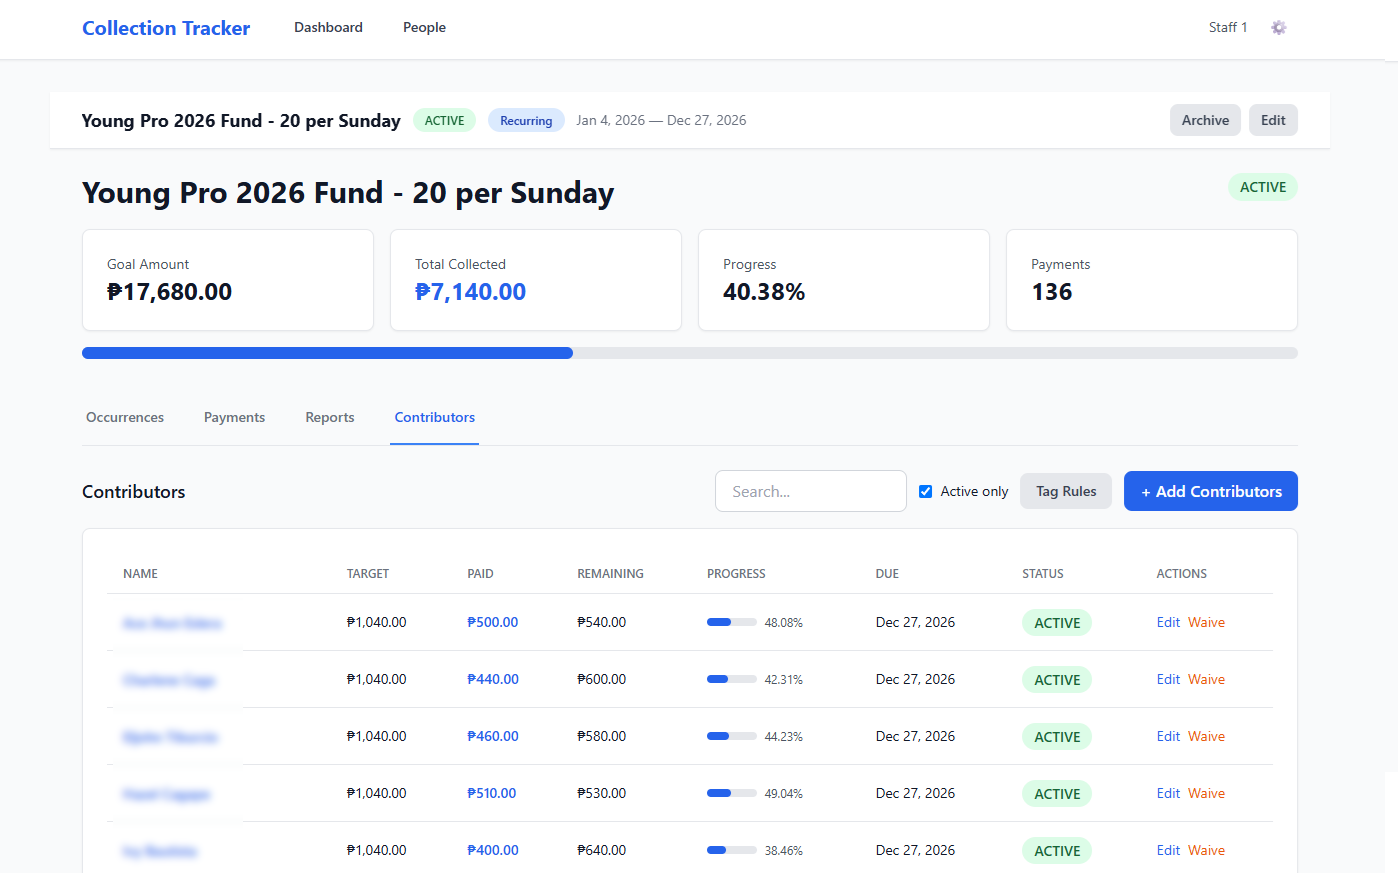This screenshot has width=1398, height=873.
Task: Toggle the Active only checkbox
Action: click(x=925, y=491)
